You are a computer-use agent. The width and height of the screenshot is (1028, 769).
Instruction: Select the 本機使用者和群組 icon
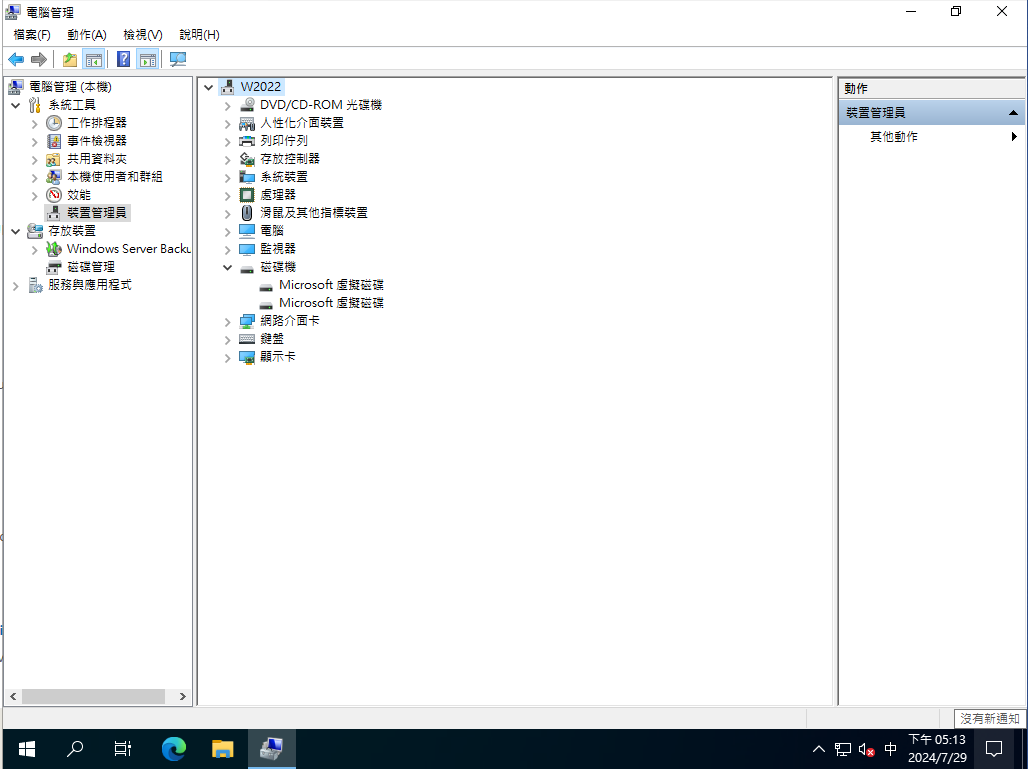click(54, 177)
